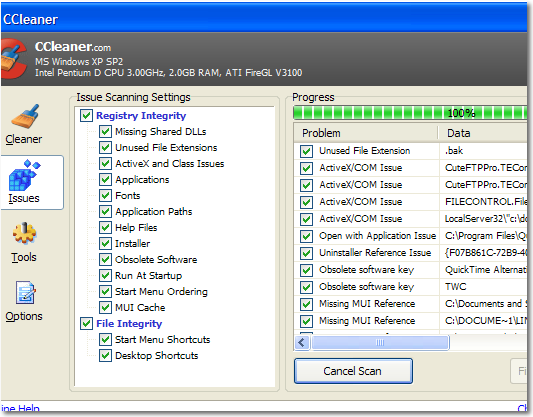The width and height of the screenshot is (533, 417).
Task: Disable the Fonts scan option
Action: click(x=105, y=195)
